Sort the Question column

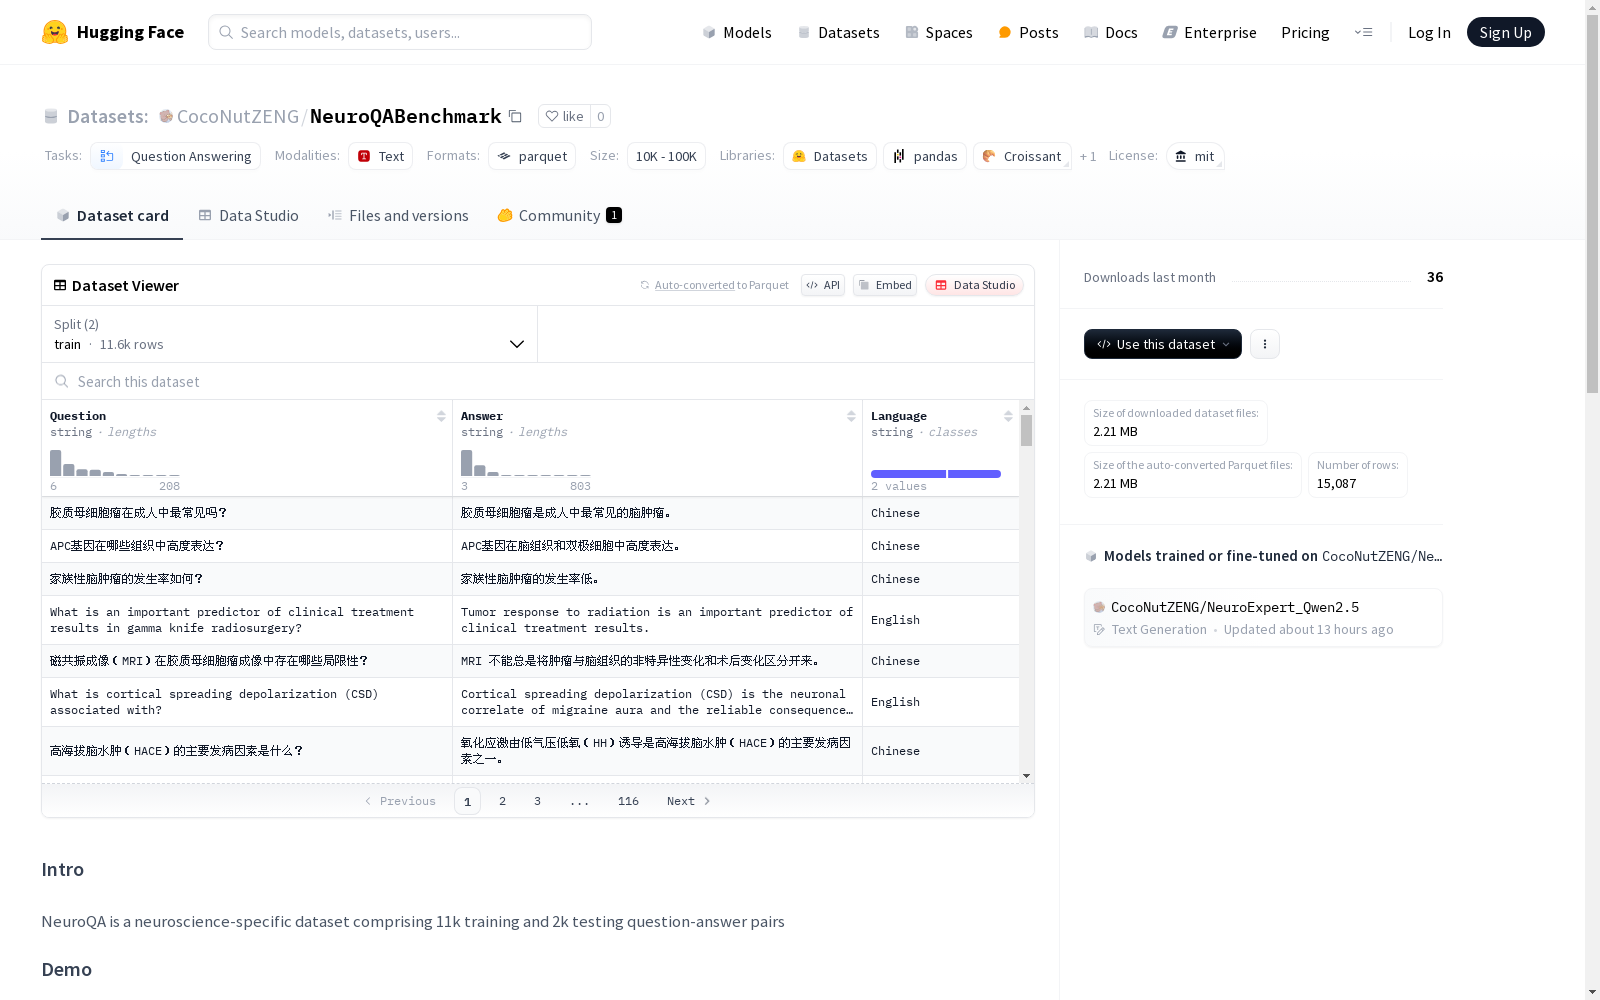tap(441, 416)
